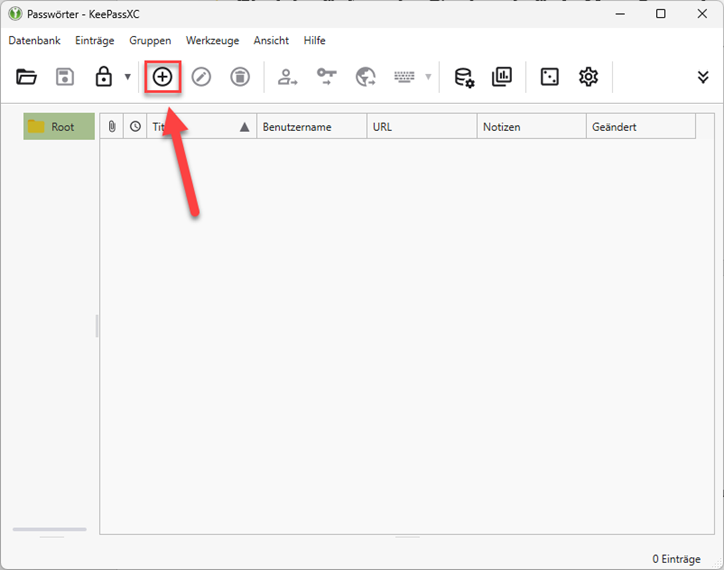Open the Hilfe menu
This screenshot has width=724, height=570.
(x=314, y=41)
